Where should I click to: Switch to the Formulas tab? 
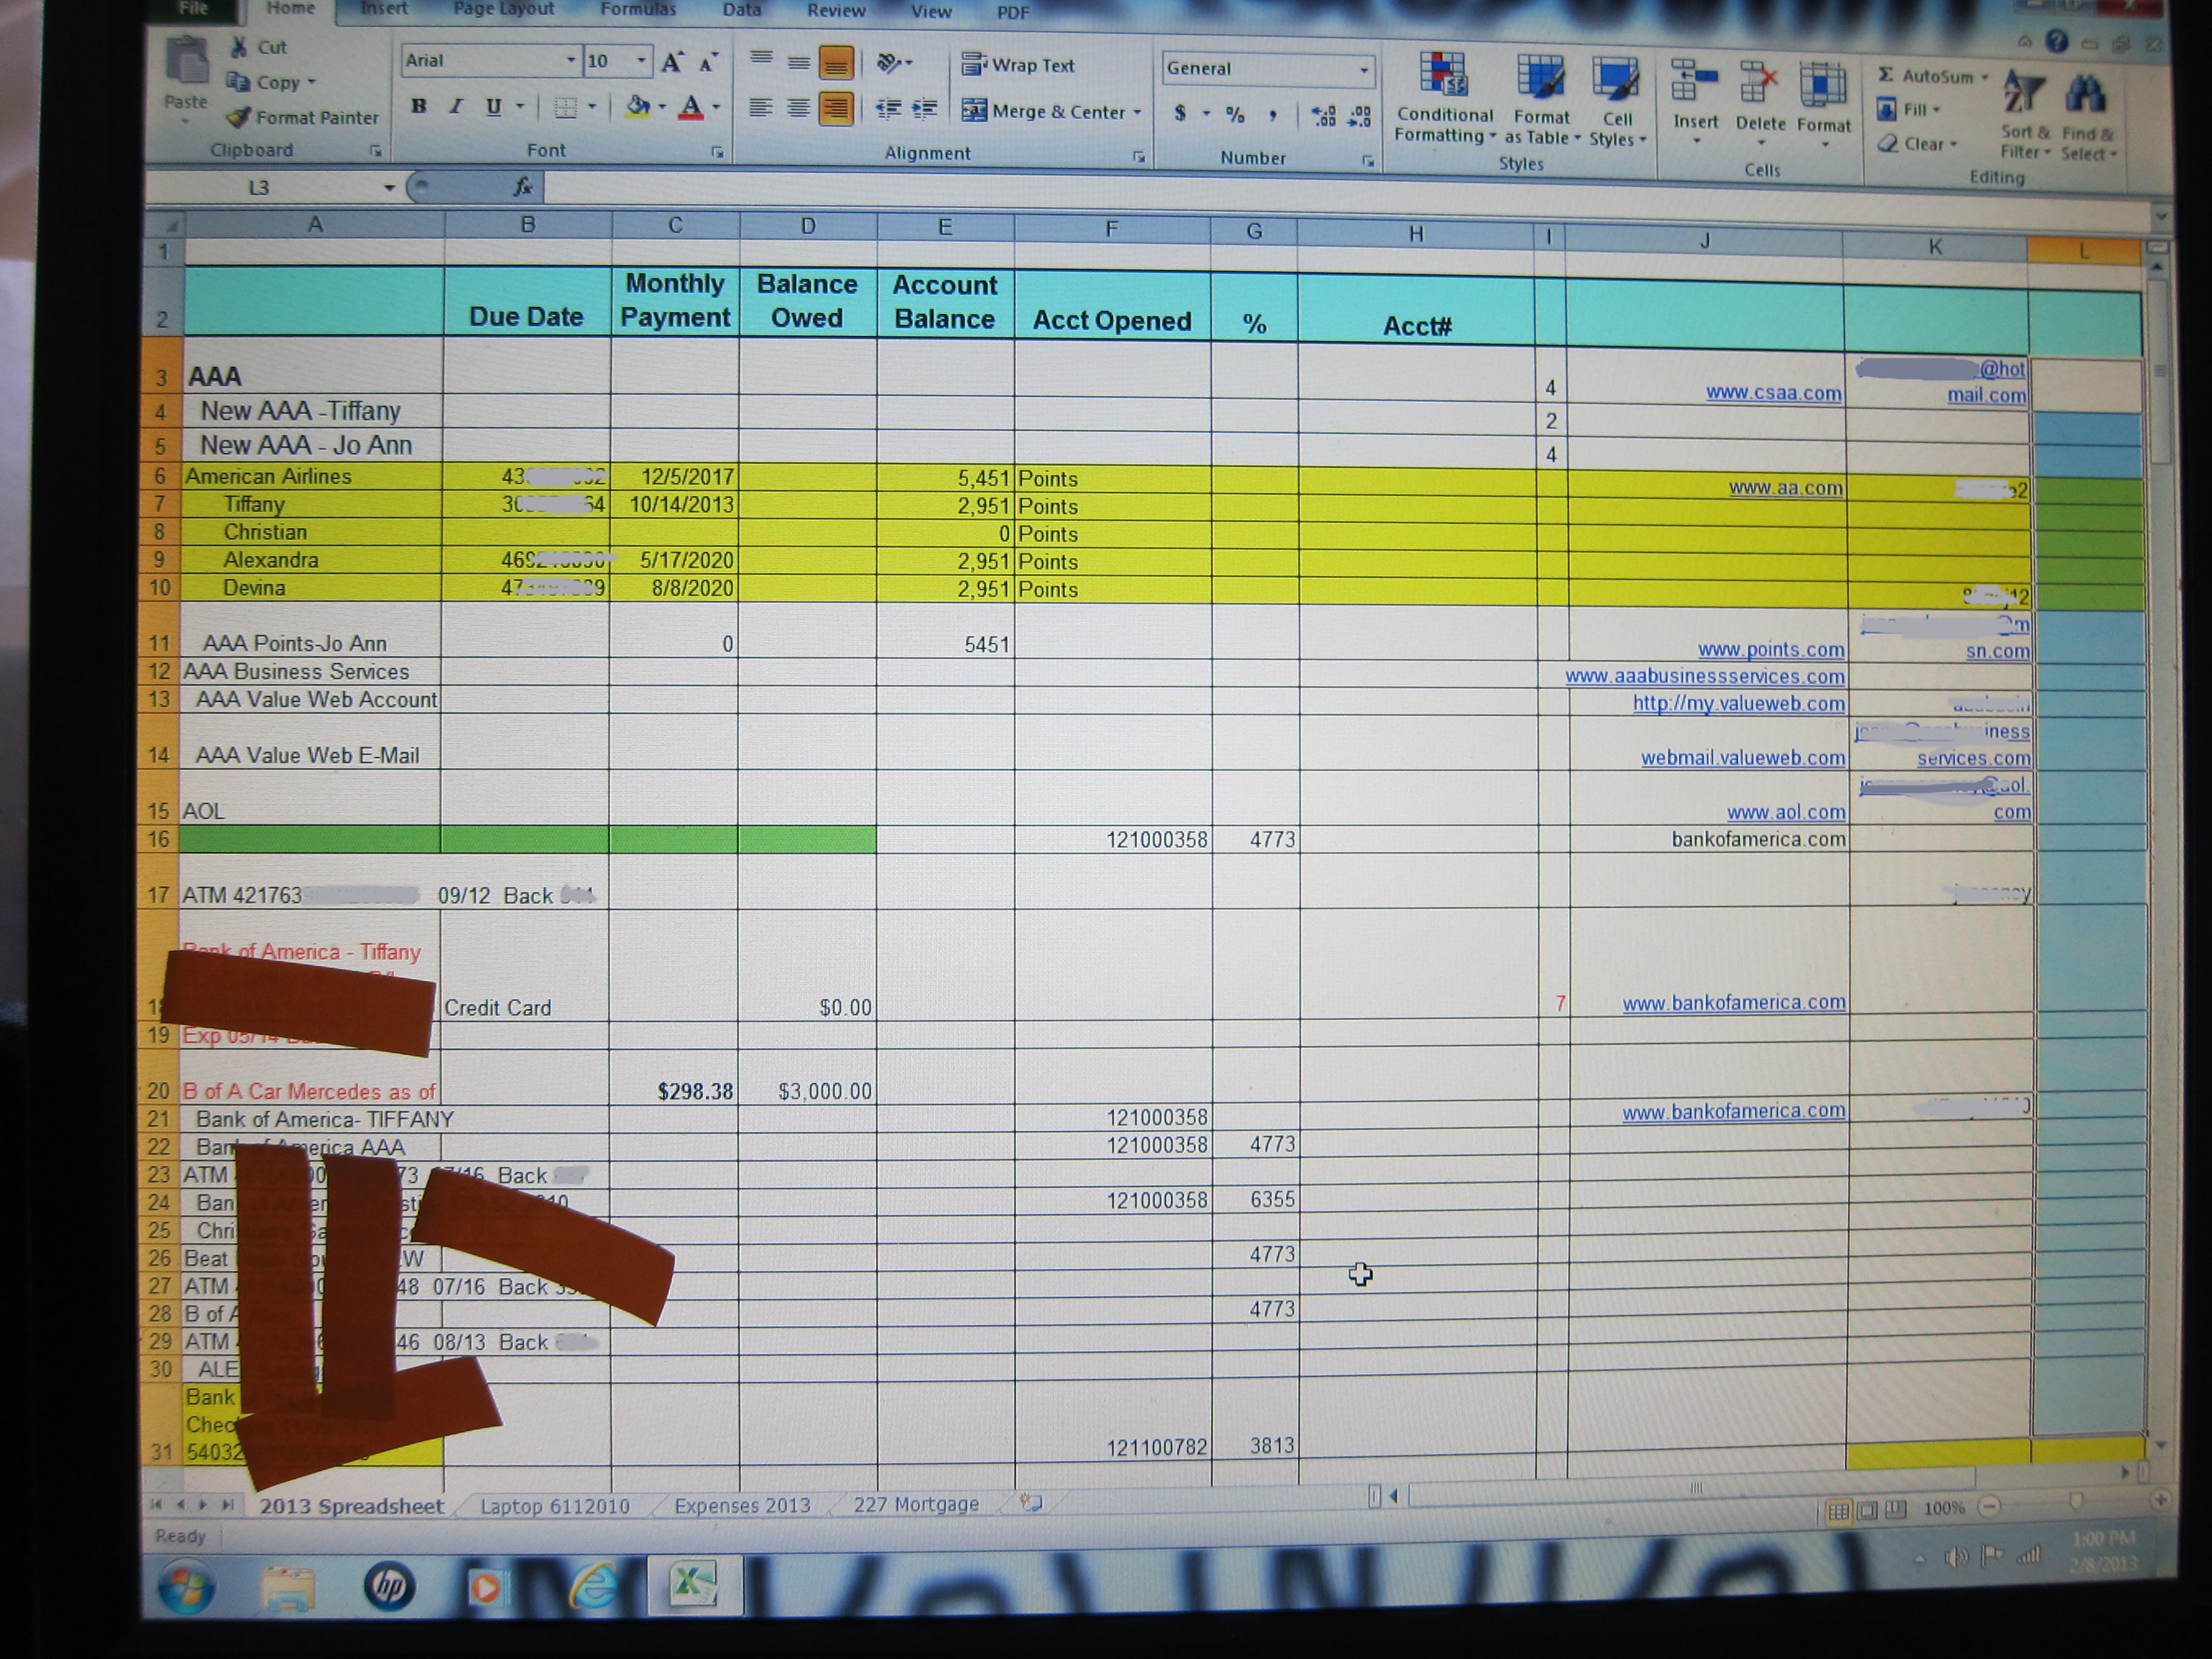tap(638, 9)
